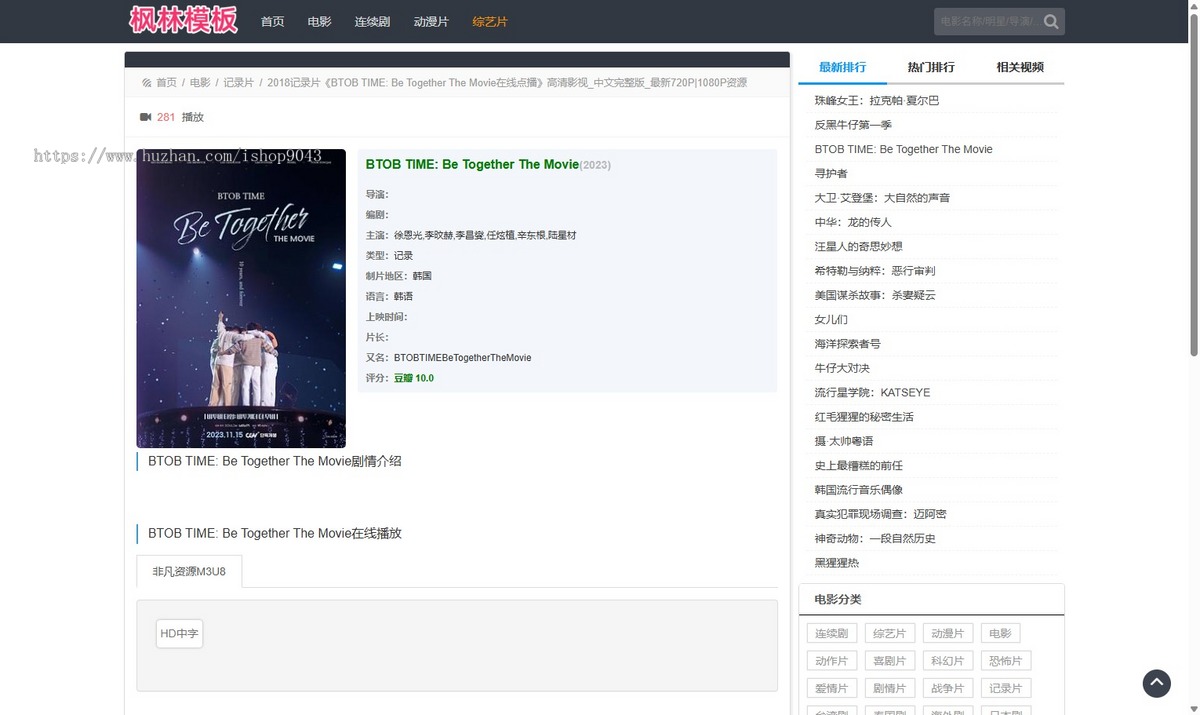Image resolution: width=1200 pixels, height=715 pixels.
Task: Go to 首页 in the breadcrumb
Action: (166, 83)
